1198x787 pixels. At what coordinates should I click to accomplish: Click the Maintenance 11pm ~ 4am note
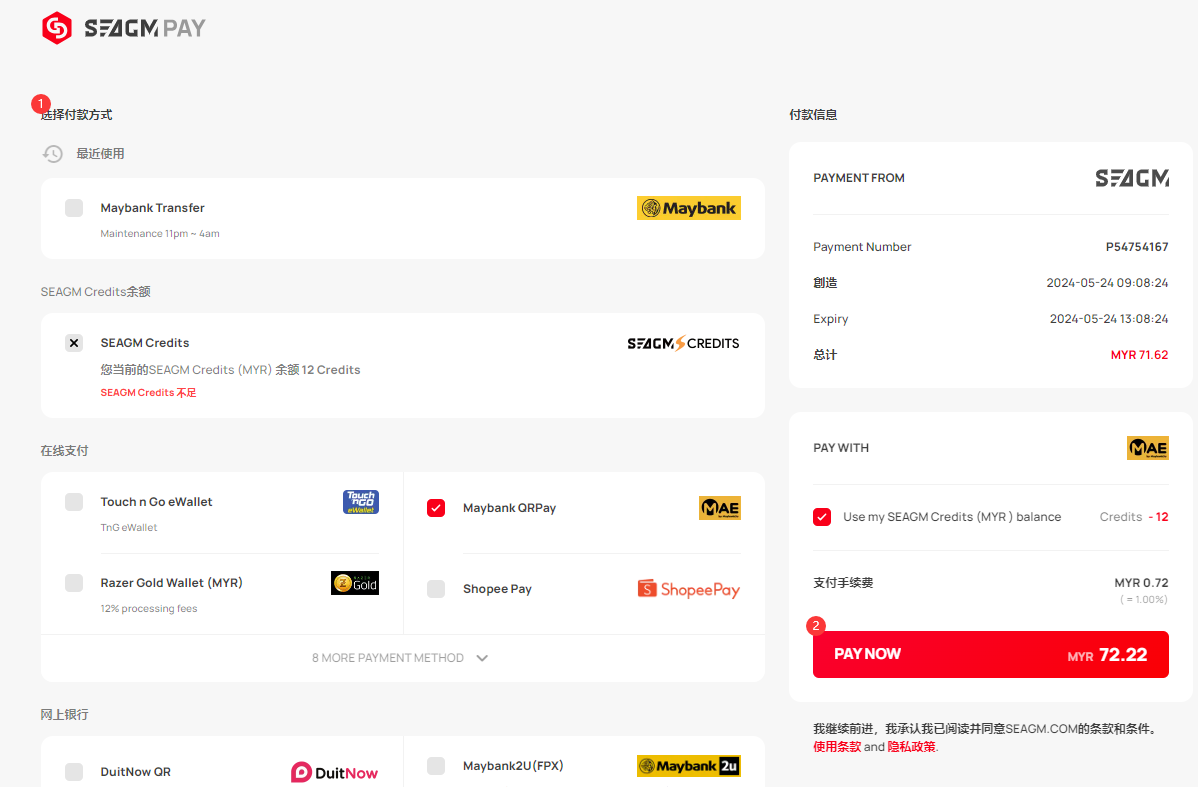point(160,234)
